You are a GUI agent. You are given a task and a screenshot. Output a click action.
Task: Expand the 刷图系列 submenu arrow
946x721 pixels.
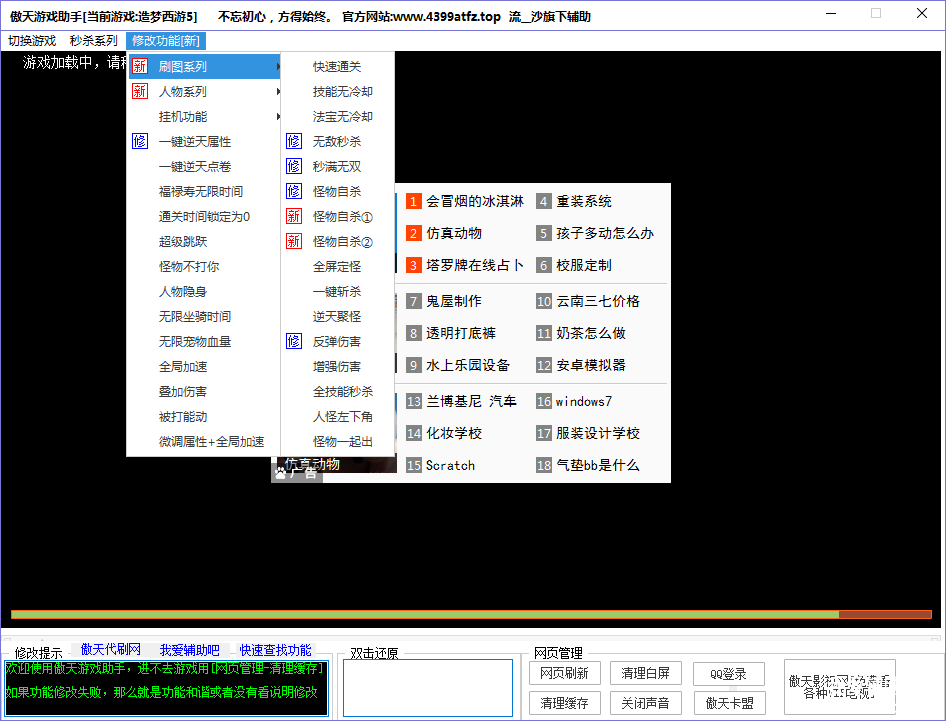277,67
